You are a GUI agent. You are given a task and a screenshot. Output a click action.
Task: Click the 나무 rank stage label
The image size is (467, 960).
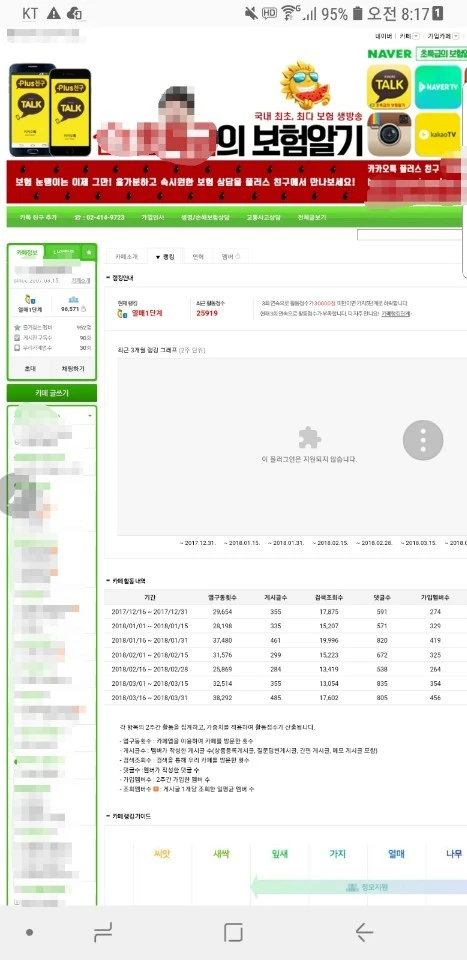[454, 853]
